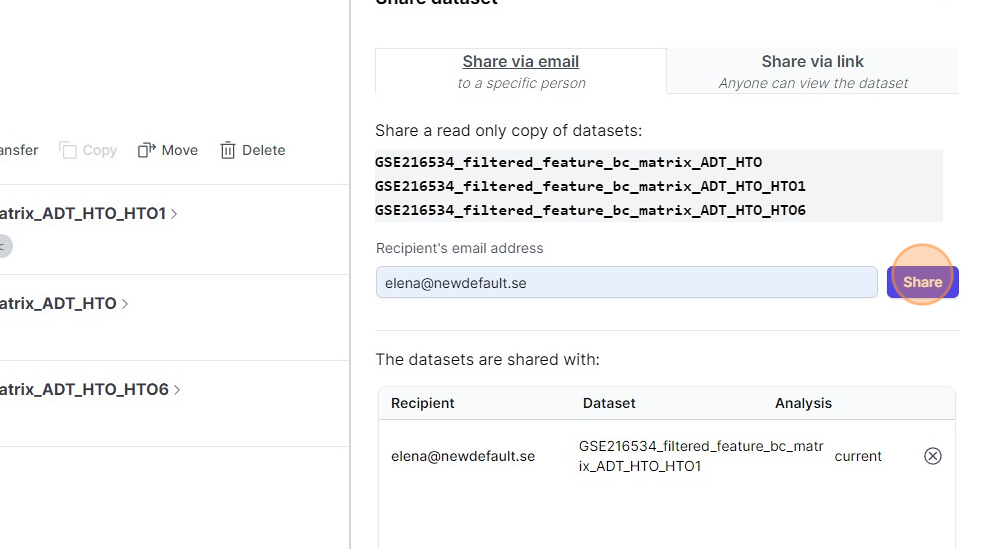The height and width of the screenshot is (549, 983).
Task: Open the Share via link tab
Action: pos(812,71)
